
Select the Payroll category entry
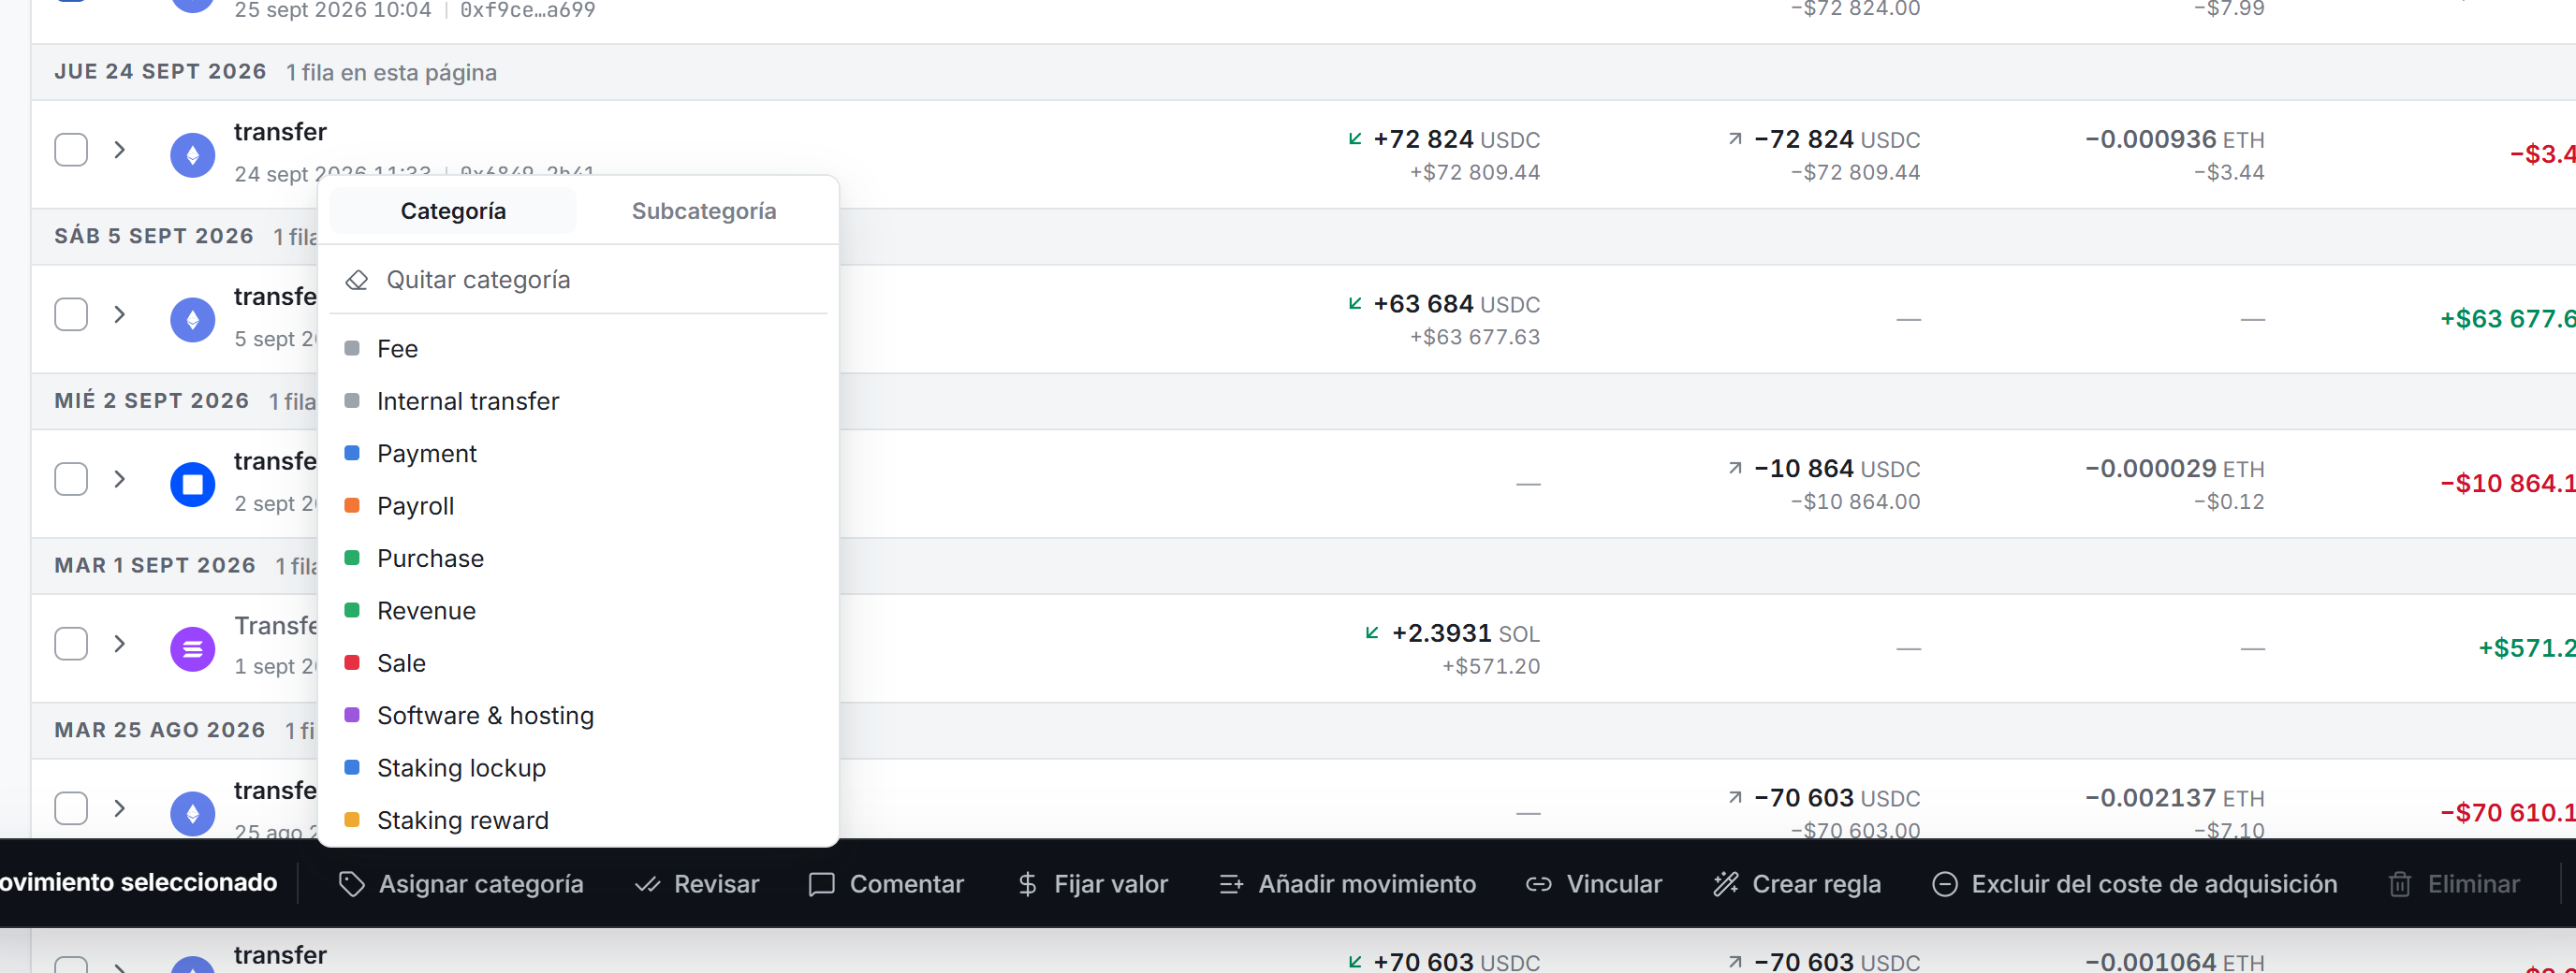pos(578,506)
